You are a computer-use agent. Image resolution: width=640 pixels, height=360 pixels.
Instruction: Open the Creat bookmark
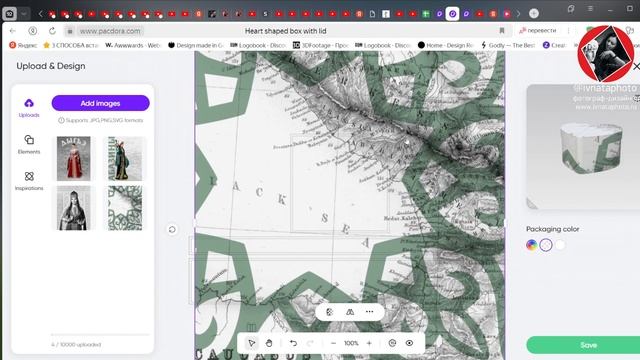tap(554, 45)
